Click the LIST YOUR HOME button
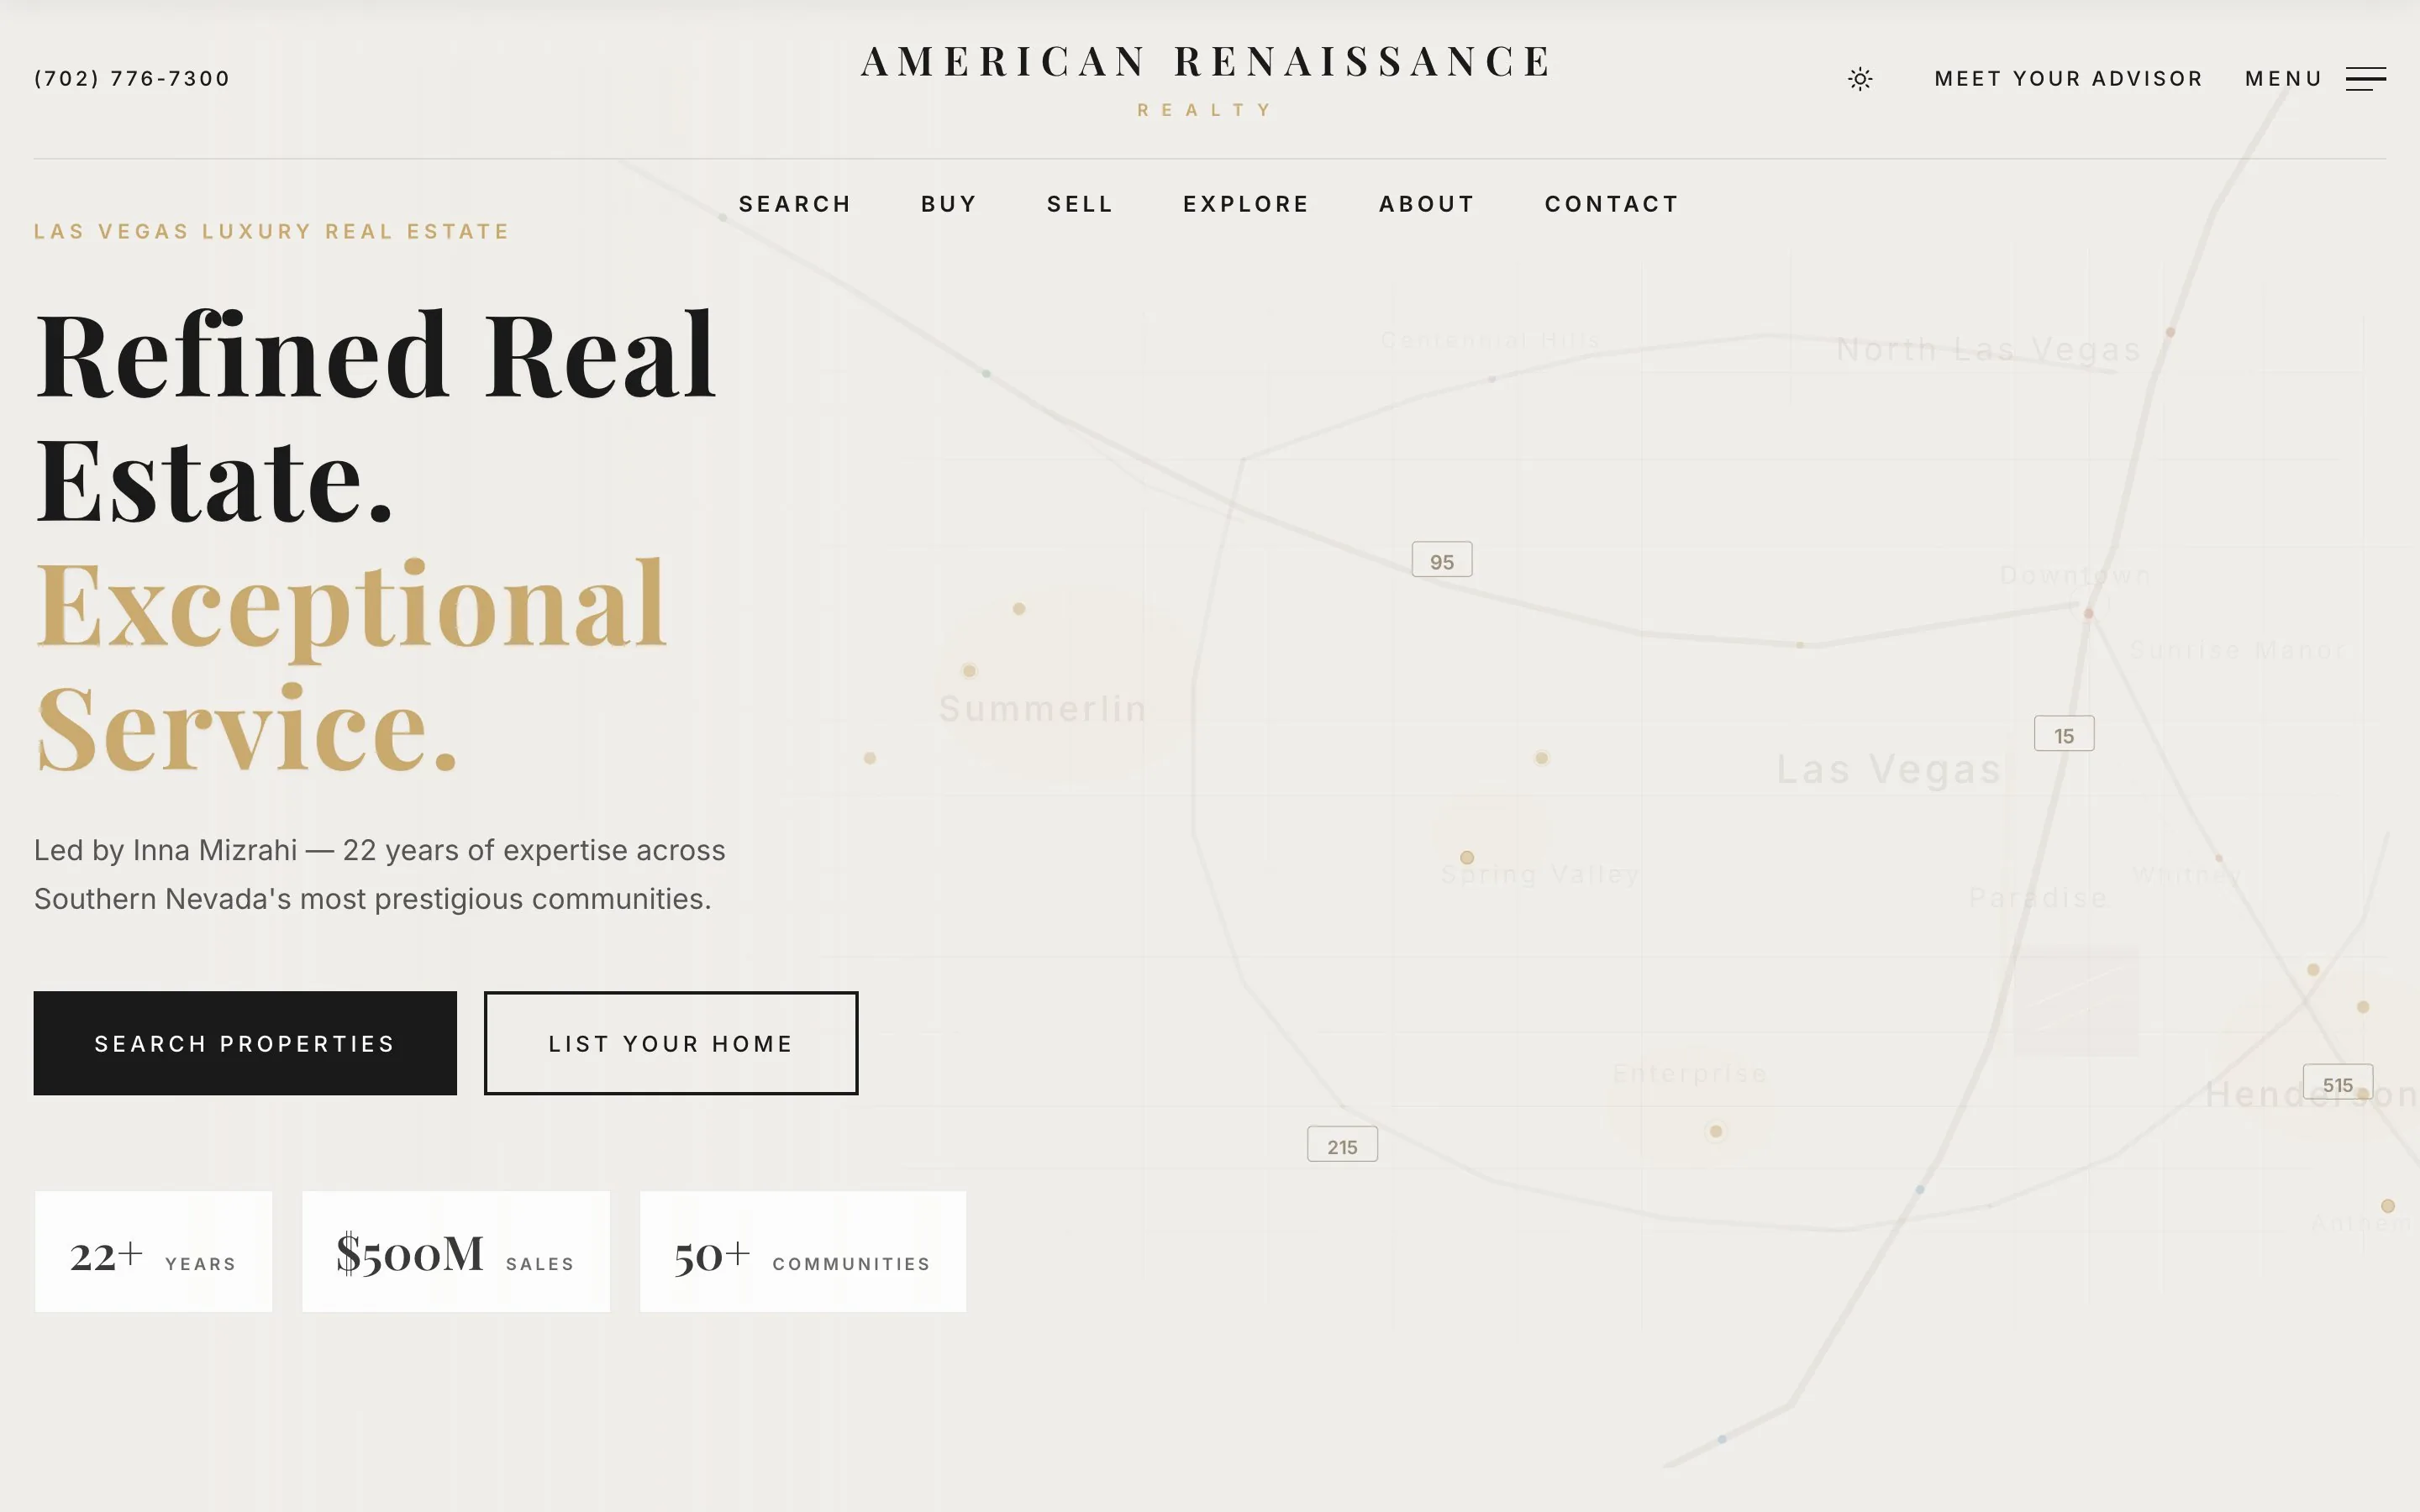 (x=670, y=1043)
